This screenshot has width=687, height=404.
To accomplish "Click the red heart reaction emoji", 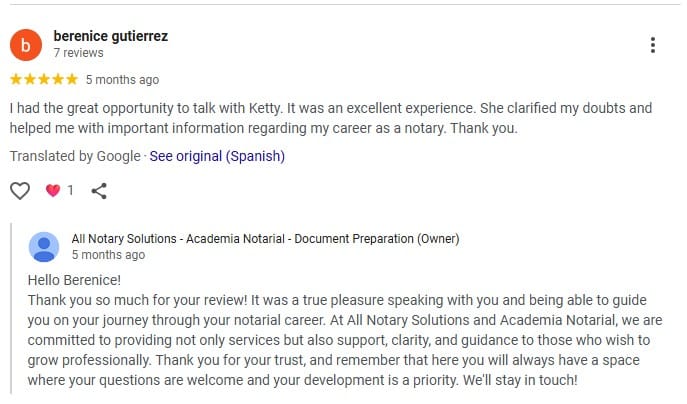I will 53,190.
